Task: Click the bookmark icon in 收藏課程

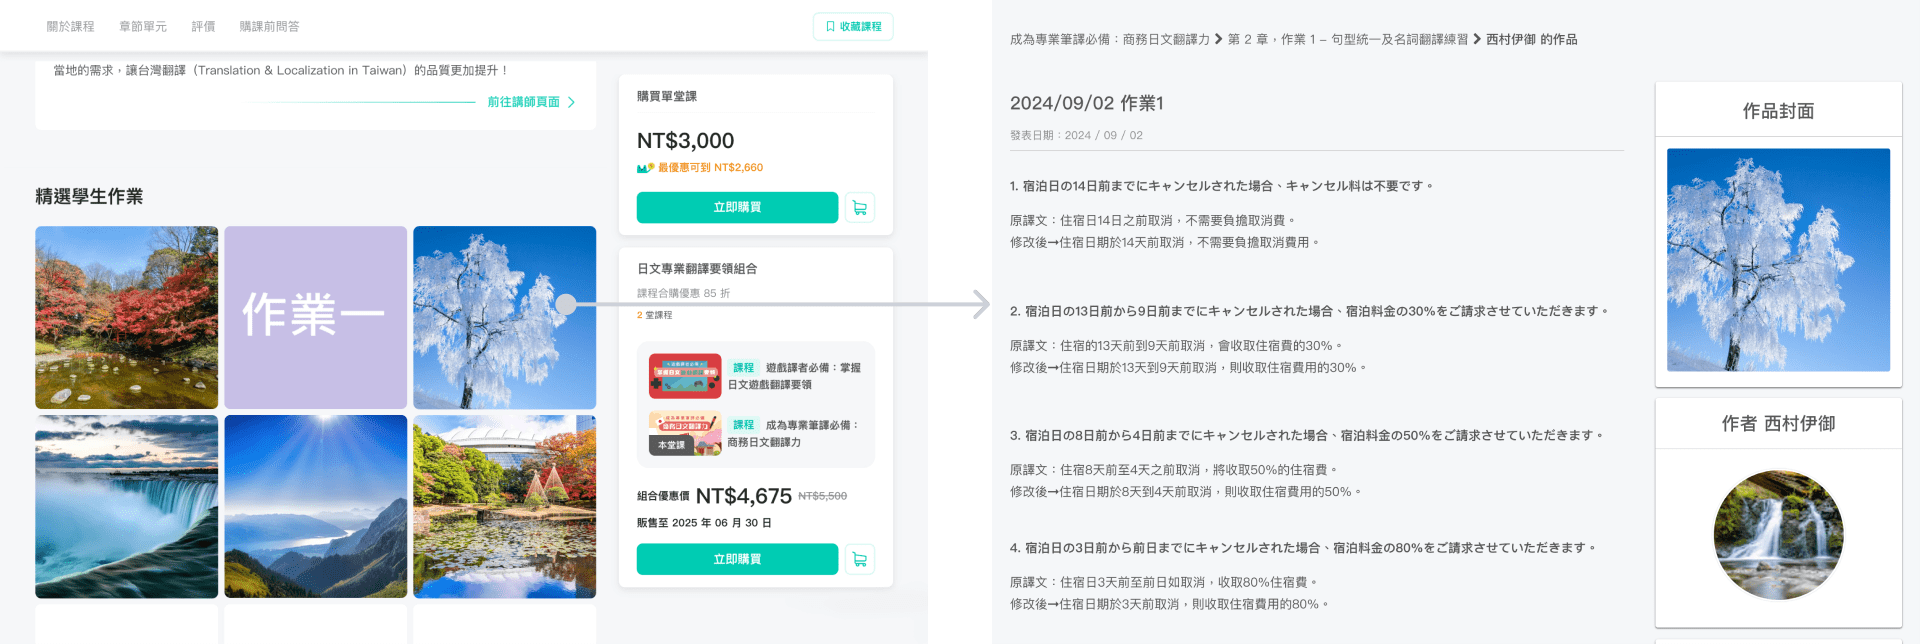Action: 830,27
